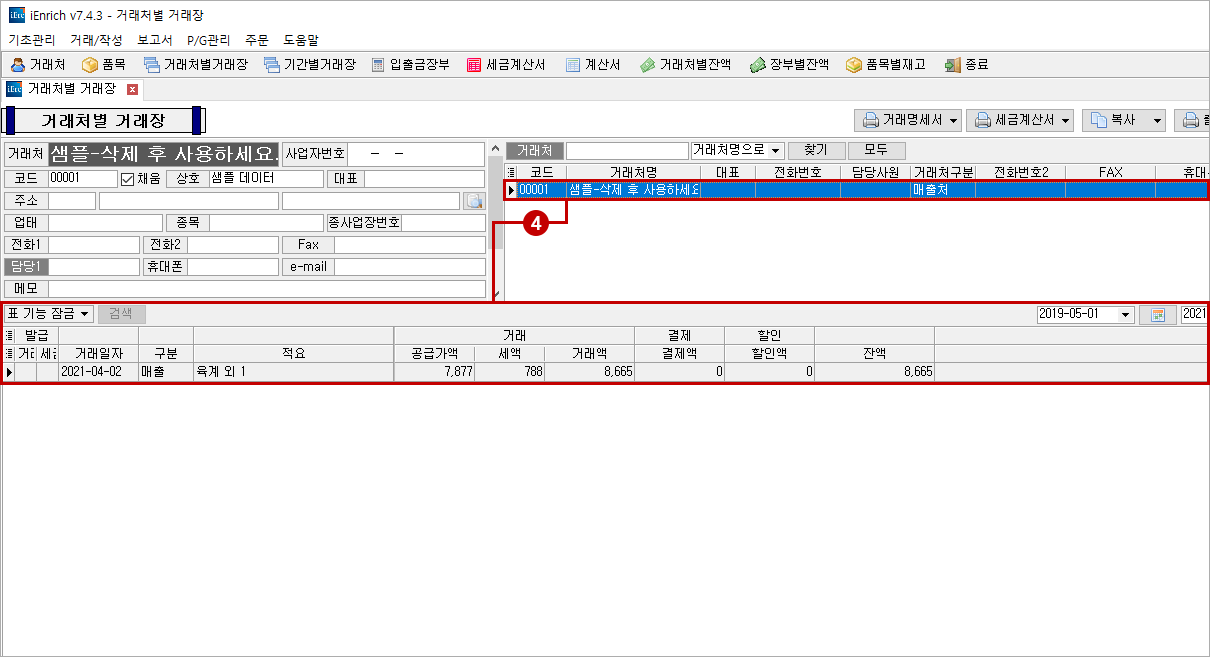Select the 거래처별 거래장 document tab
This screenshot has height=657, width=1210.
[71, 89]
